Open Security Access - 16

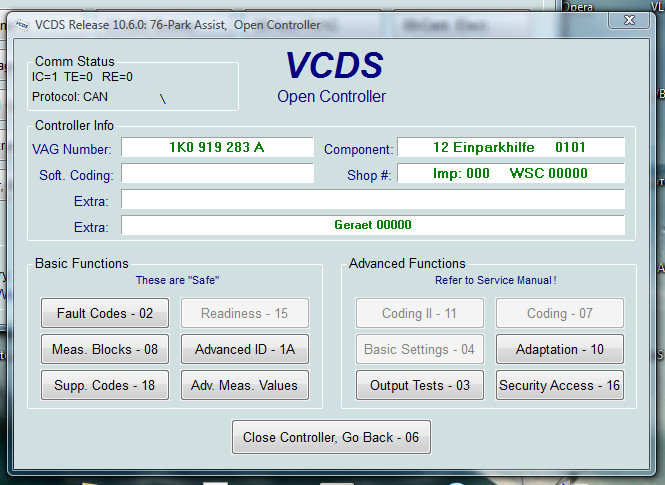click(560, 385)
